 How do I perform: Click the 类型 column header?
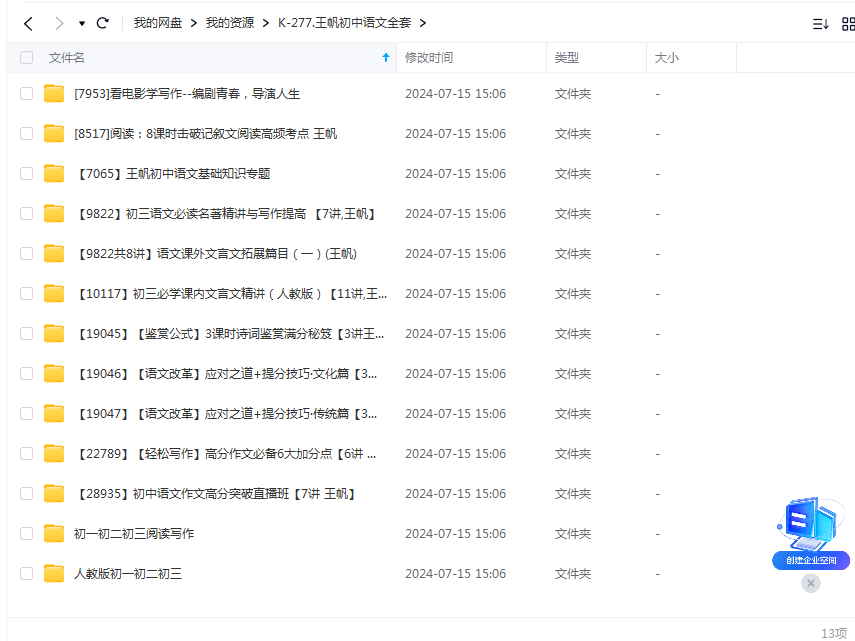tap(566, 58)
